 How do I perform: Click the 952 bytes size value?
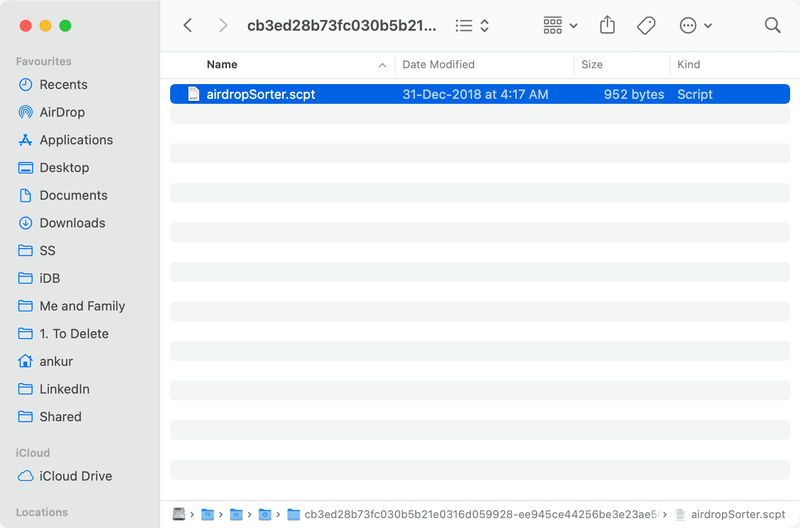634,94
